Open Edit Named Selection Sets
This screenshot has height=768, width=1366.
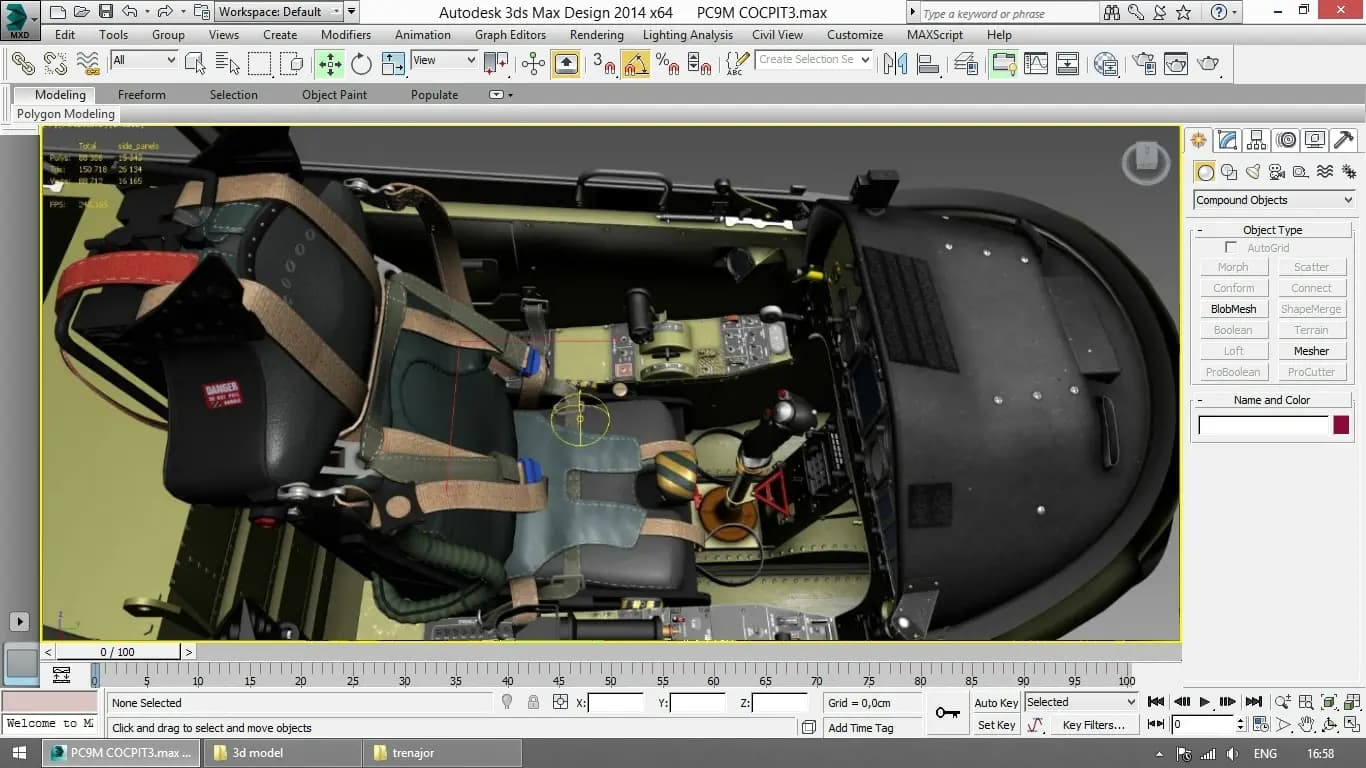(x=736, y=63)
